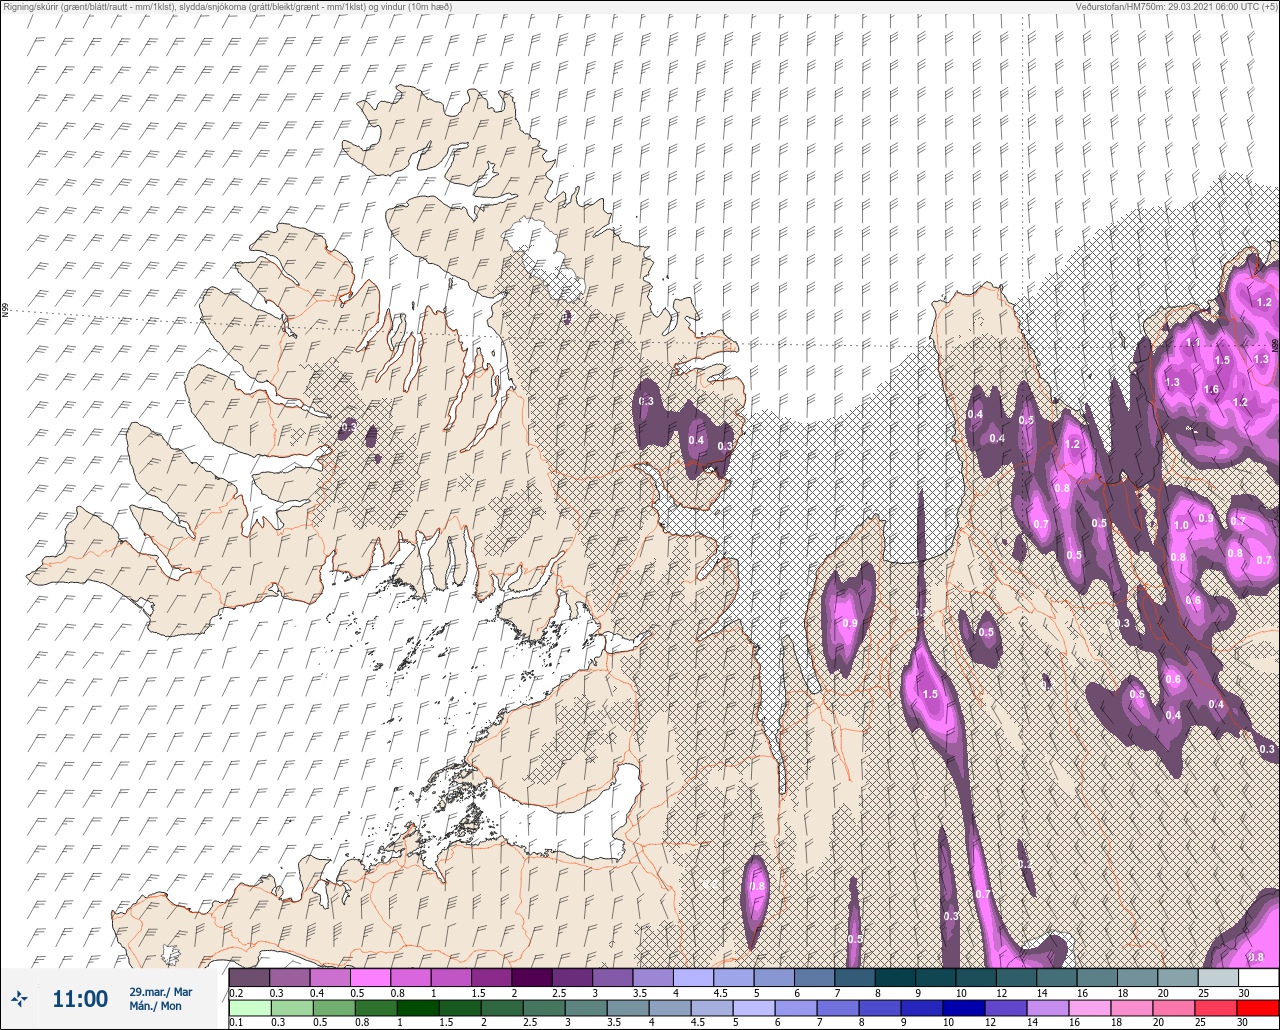The image size is (1280, 1030).
Task: Click the 'Mán./ Mon' weekday label
Action: click(155, 1006)
